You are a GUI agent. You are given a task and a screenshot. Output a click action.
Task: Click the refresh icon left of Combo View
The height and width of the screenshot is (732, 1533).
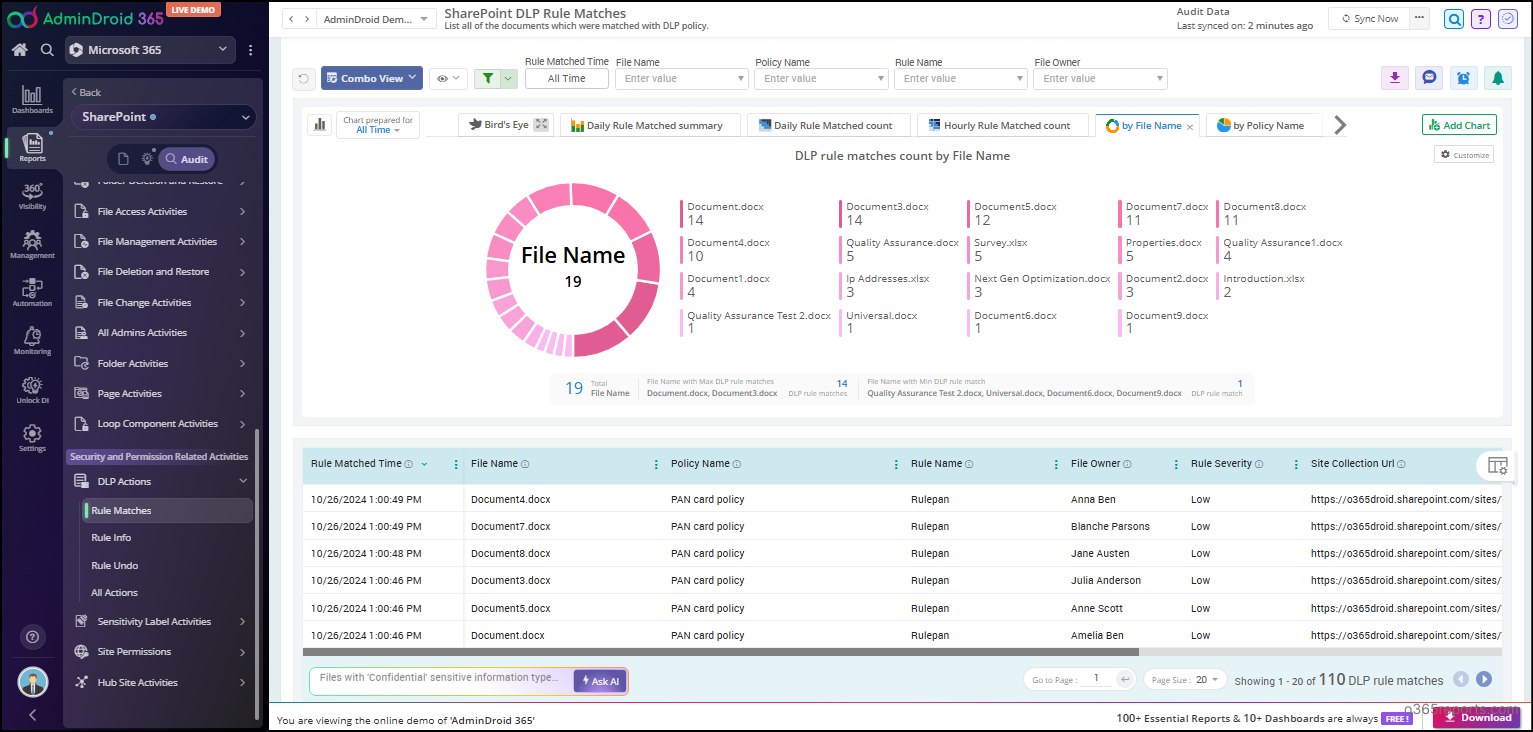coord(304,78)
